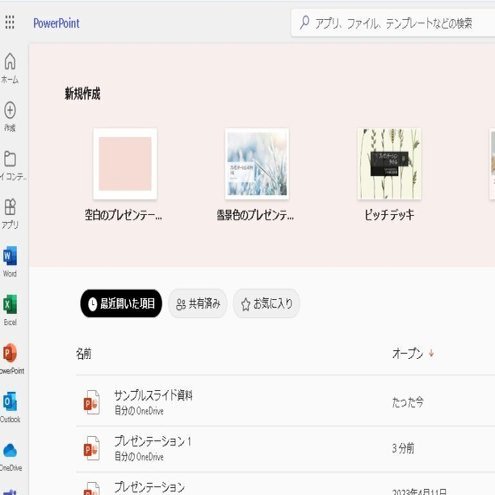Open Outlook from the sidebar
Screen dimensions: 495x495
click(x=10, y=402)
